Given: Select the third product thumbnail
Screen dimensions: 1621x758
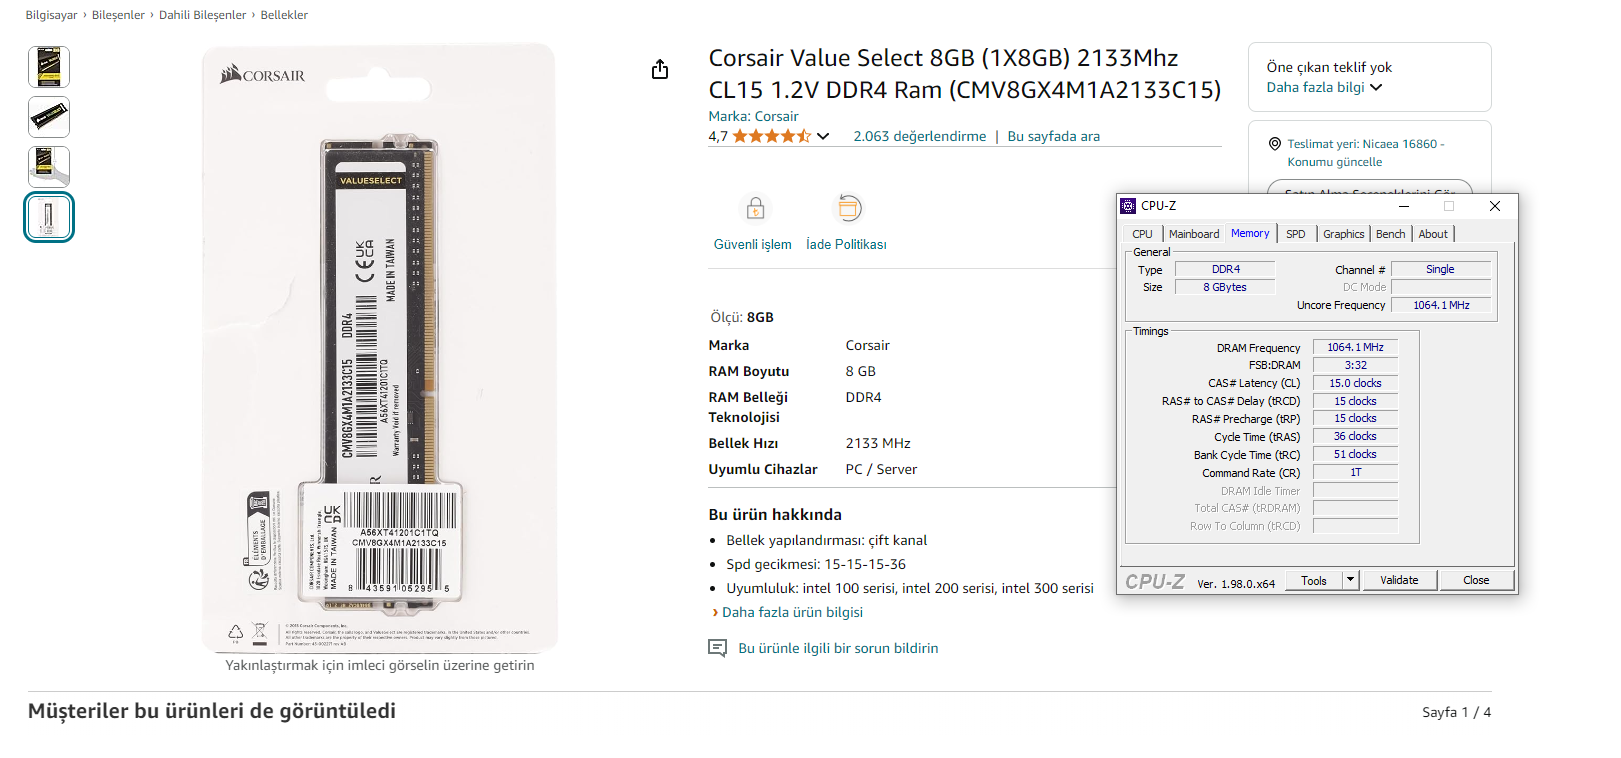Looking at the screenshot, I should pyautogui.click(x=49, y=167).
